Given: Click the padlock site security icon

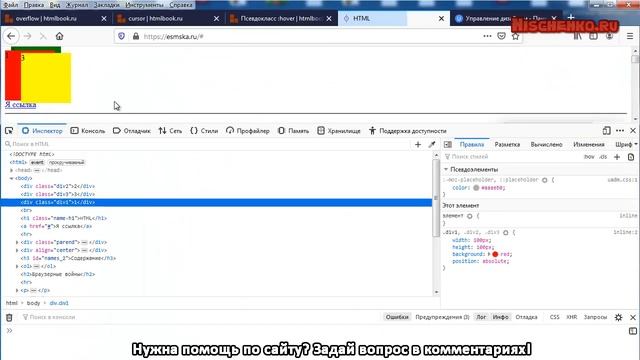Looking at the screenshot, I should (x=136, y=36).
